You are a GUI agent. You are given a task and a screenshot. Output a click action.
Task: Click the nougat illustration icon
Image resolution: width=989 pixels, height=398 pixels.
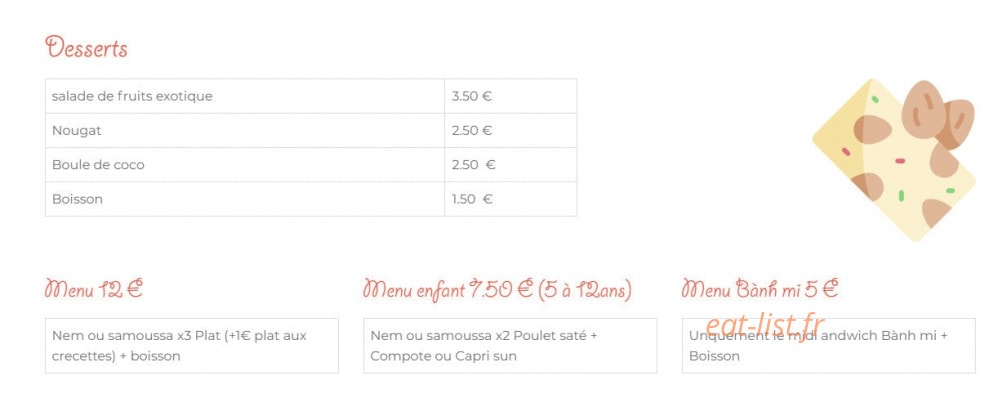[x=894, y=160]
